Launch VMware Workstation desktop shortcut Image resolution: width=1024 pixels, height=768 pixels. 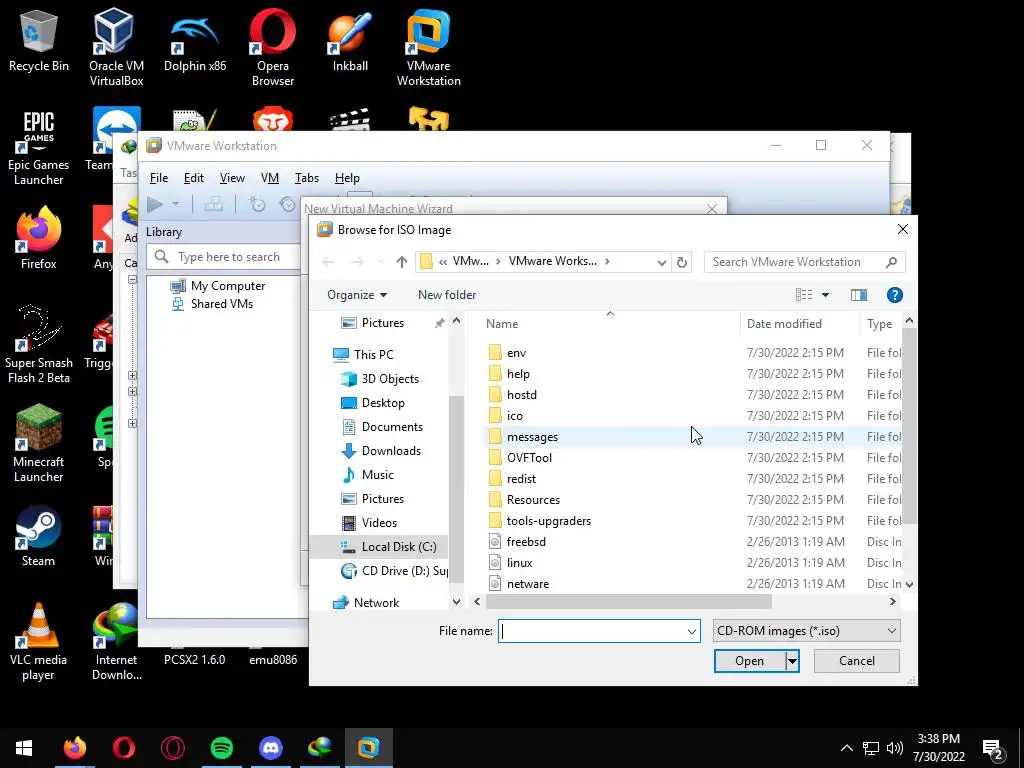(428, 47)
